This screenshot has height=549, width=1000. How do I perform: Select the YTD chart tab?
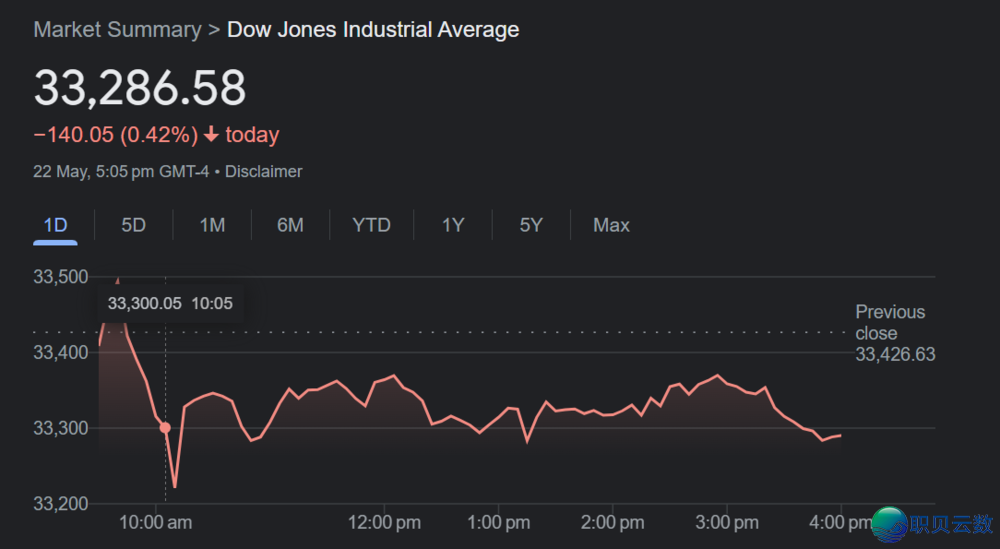(x=371, y=225)
